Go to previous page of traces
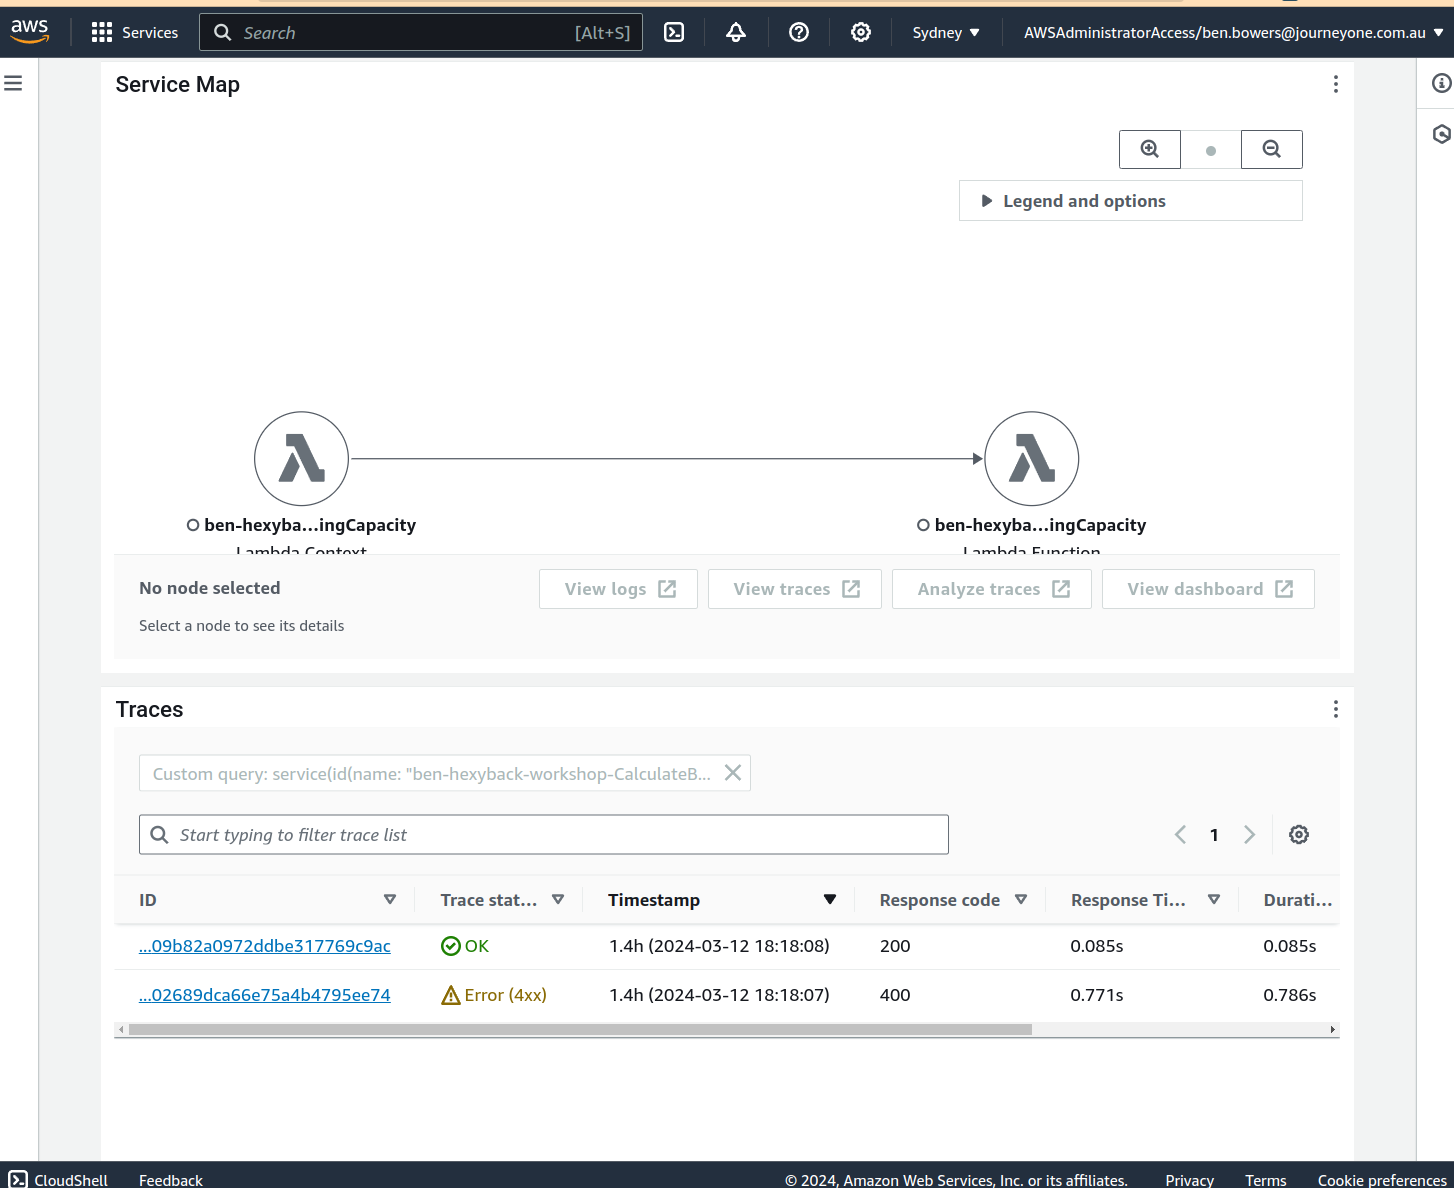The width and height of the screenshot is (1454, 1188). pyautogui.click(x=1181, y=835)
